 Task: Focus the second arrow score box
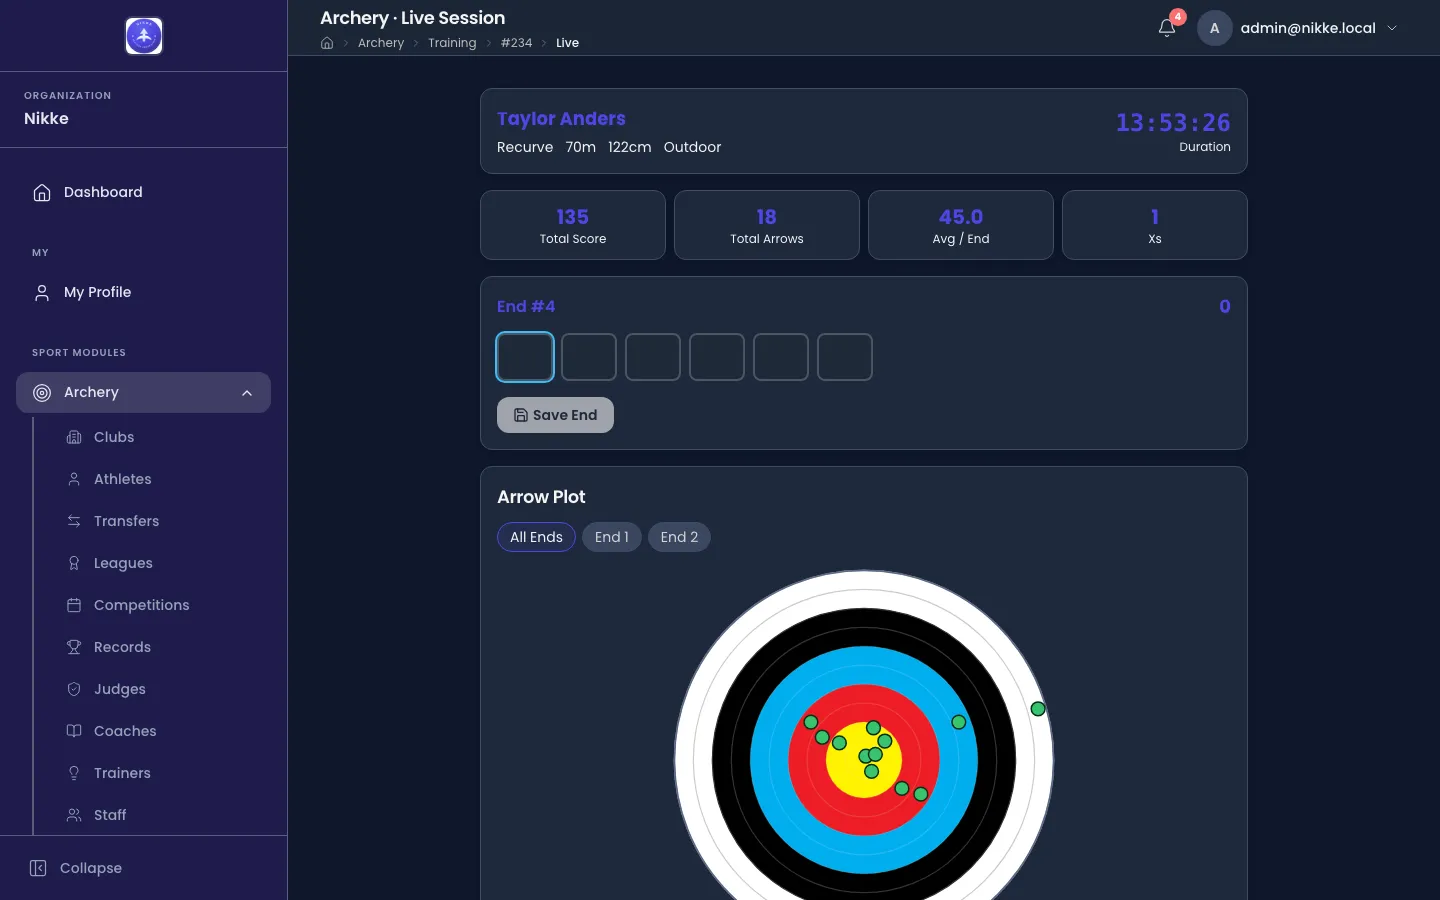(589, 357)
